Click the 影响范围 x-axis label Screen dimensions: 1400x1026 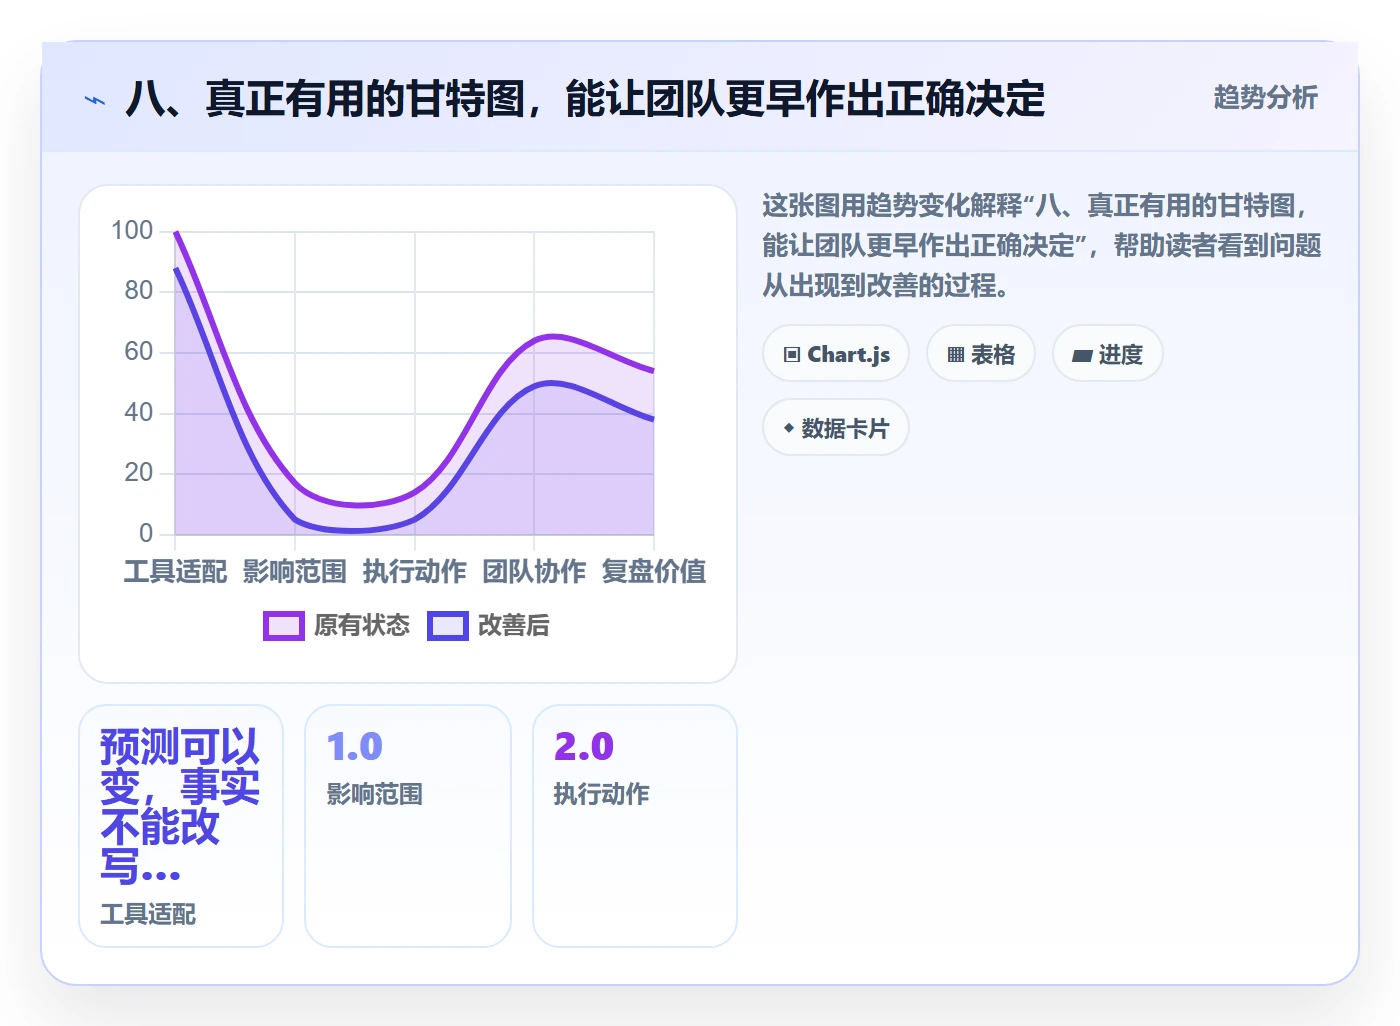click(x=295, y=572)
